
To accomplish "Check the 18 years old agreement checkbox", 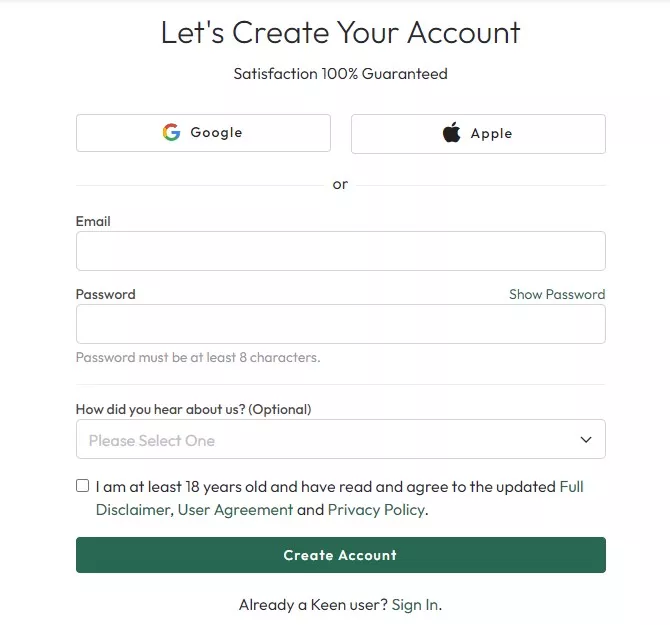I will [x=82, y=486].
